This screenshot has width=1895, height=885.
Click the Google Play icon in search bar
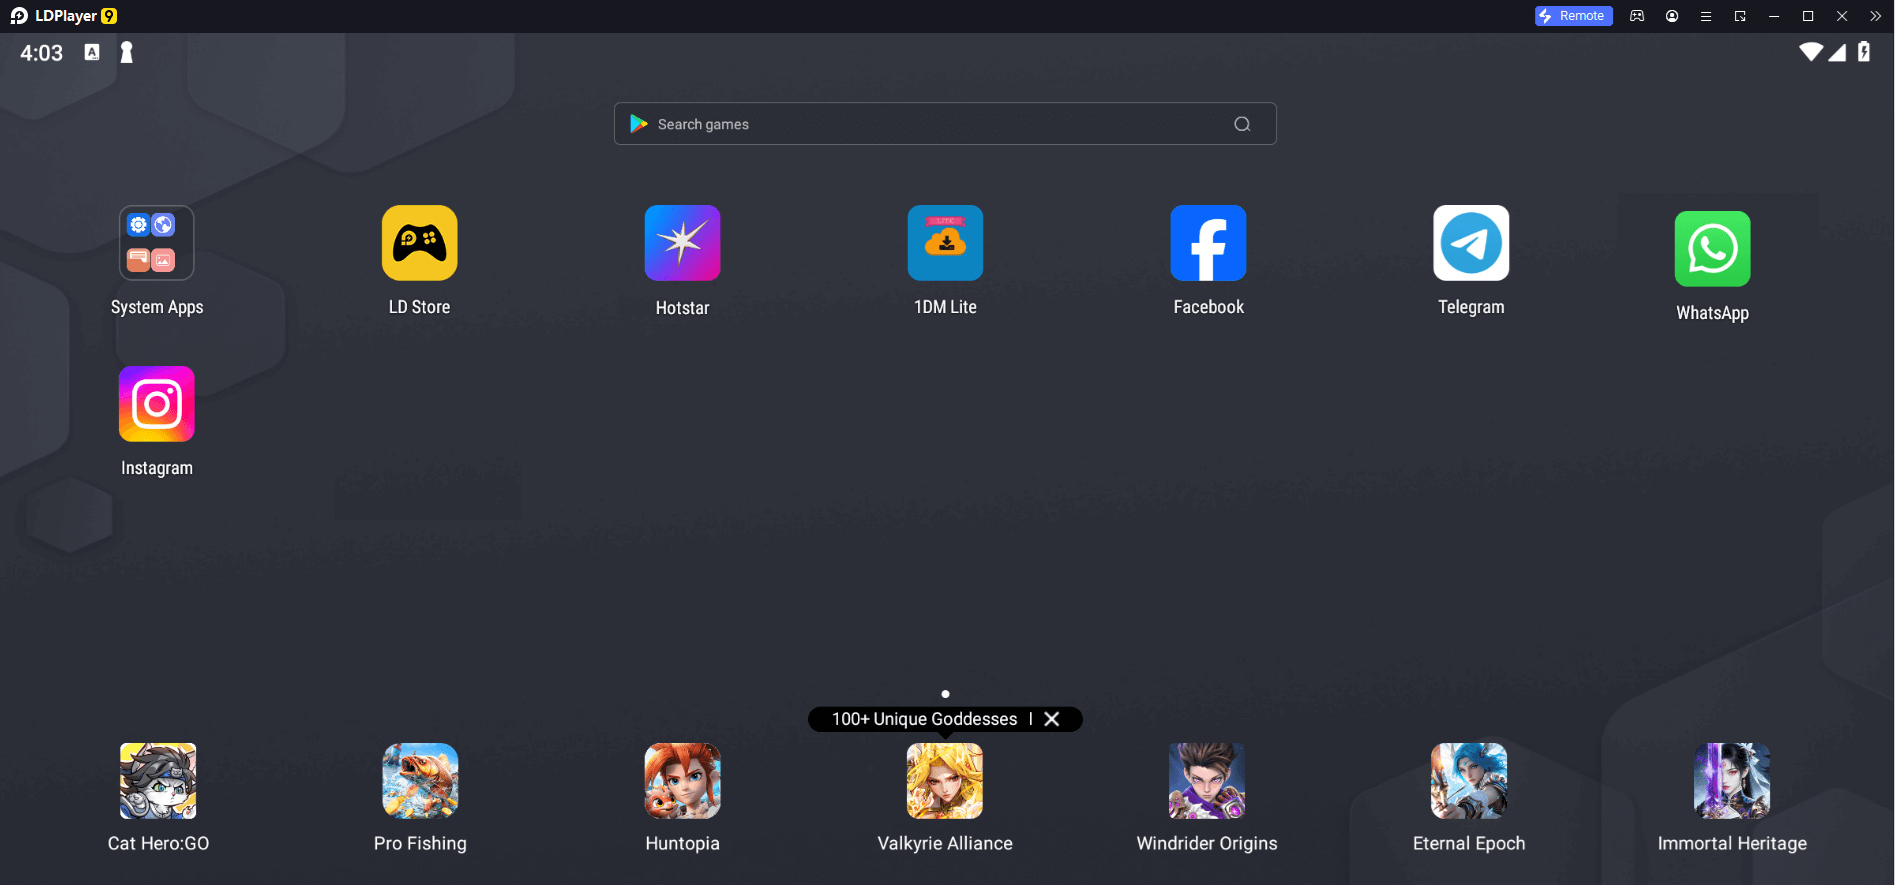pos(638,124)
